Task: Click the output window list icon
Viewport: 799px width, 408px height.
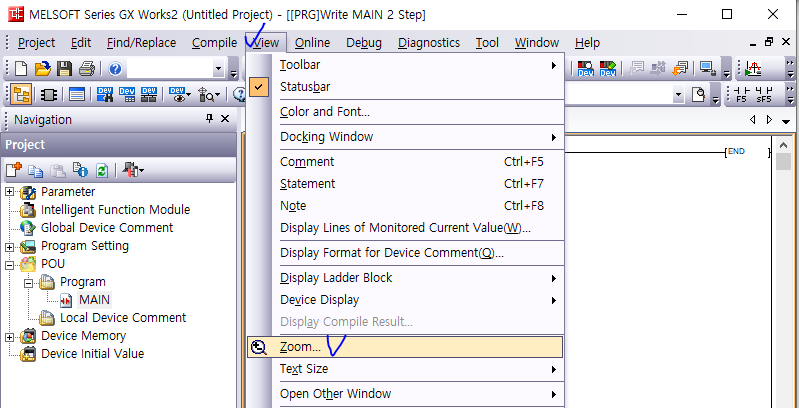Action: point(77,94)
